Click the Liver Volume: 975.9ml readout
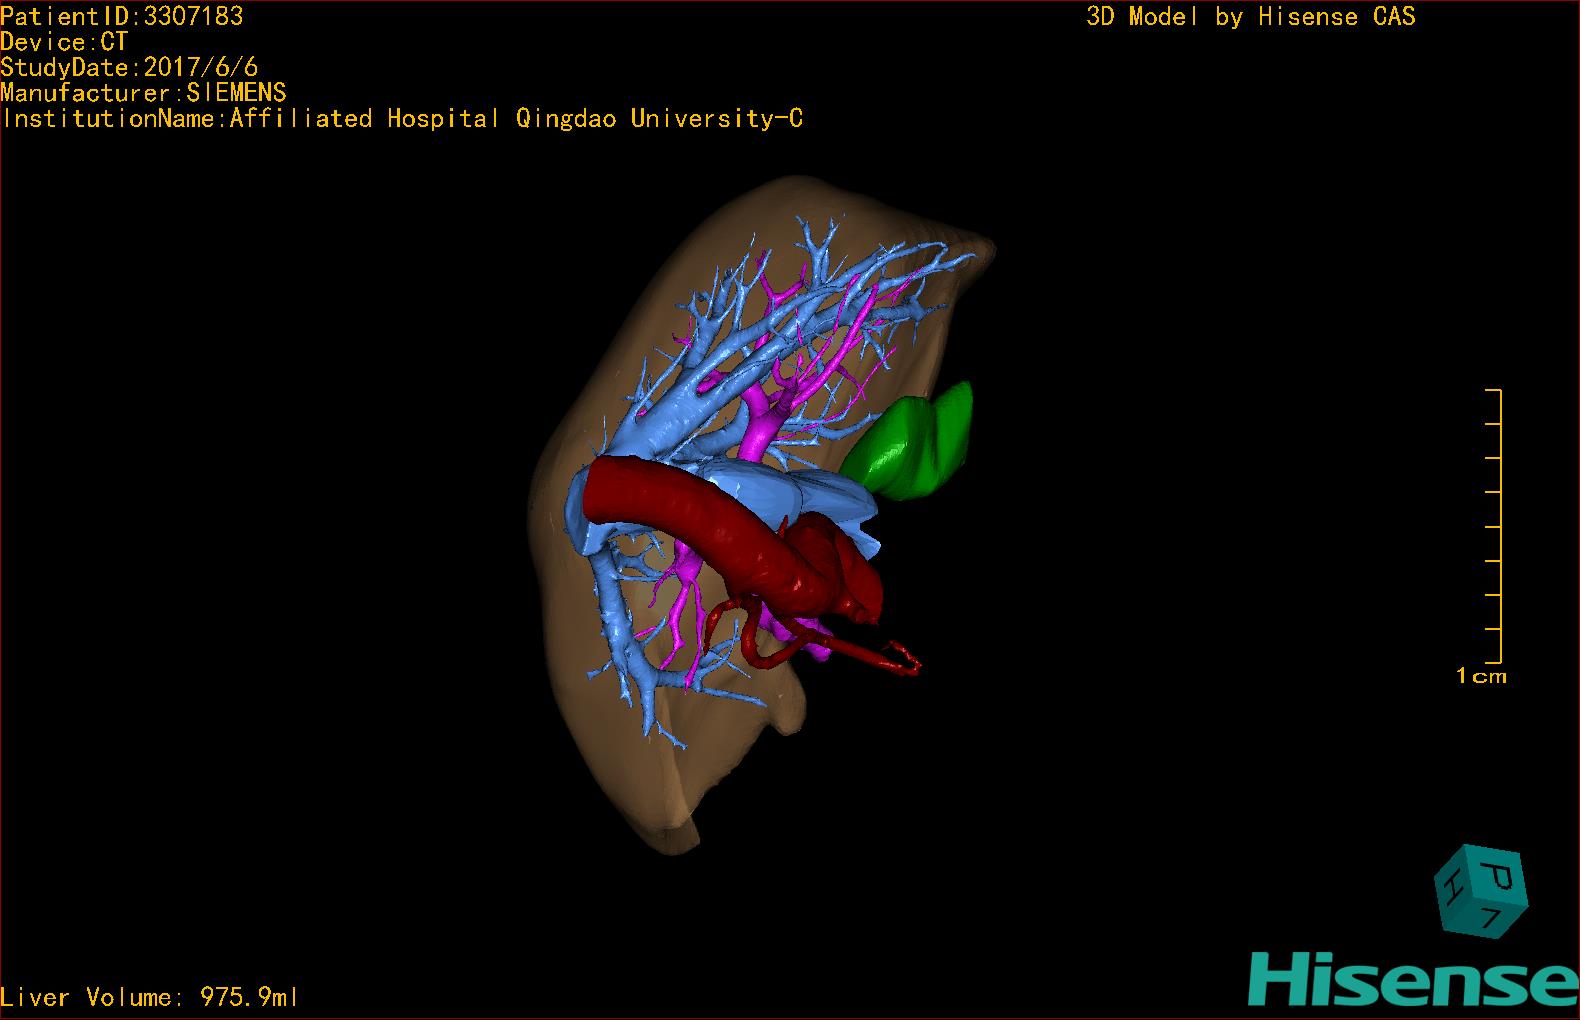1580x1020 pixels. coord(150,997)
